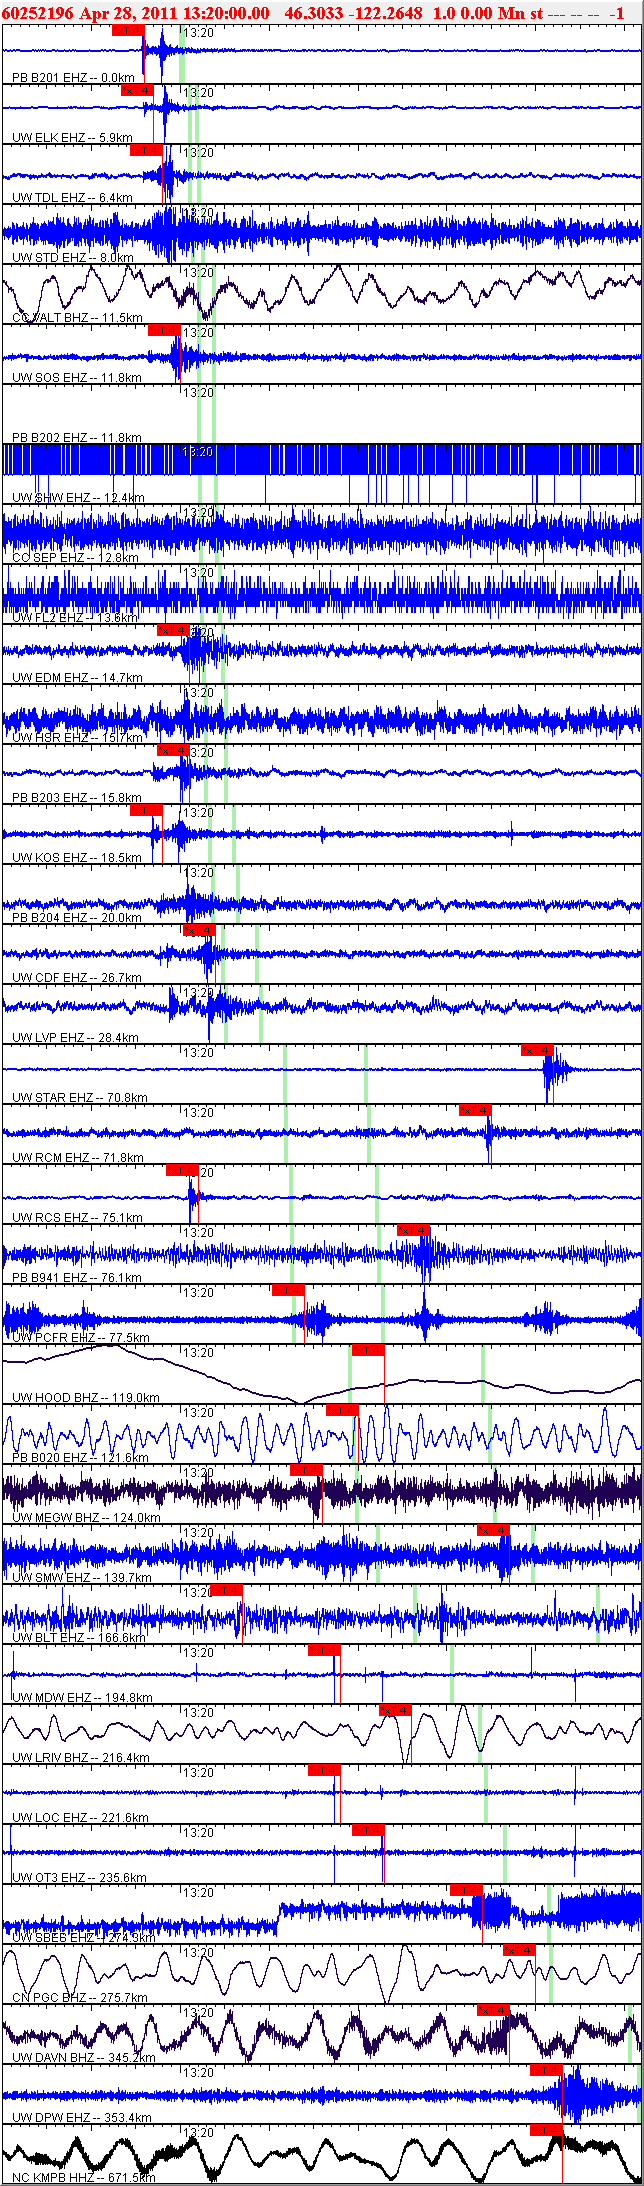Select the station label UW EDM EHZ -- 14.7km

click(x=77, y=678)
